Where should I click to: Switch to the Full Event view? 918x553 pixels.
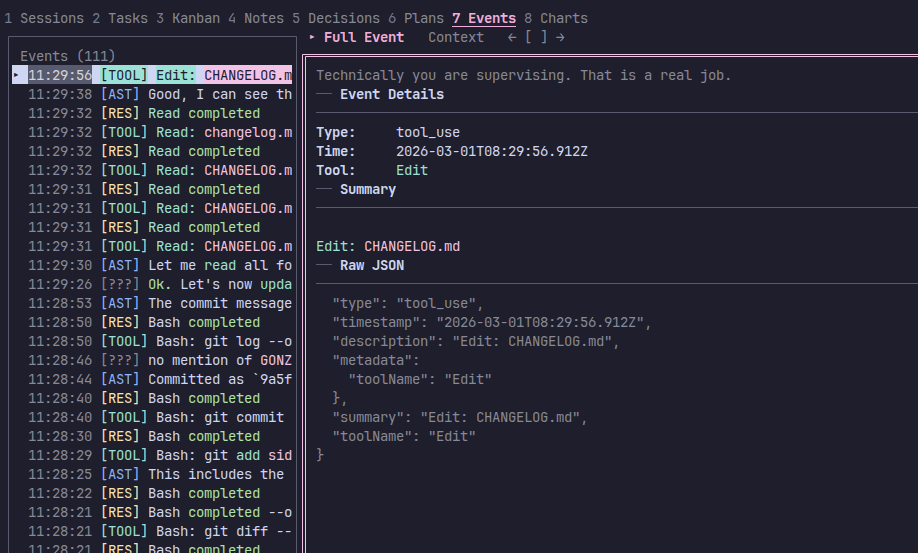[x=364, y=37]
